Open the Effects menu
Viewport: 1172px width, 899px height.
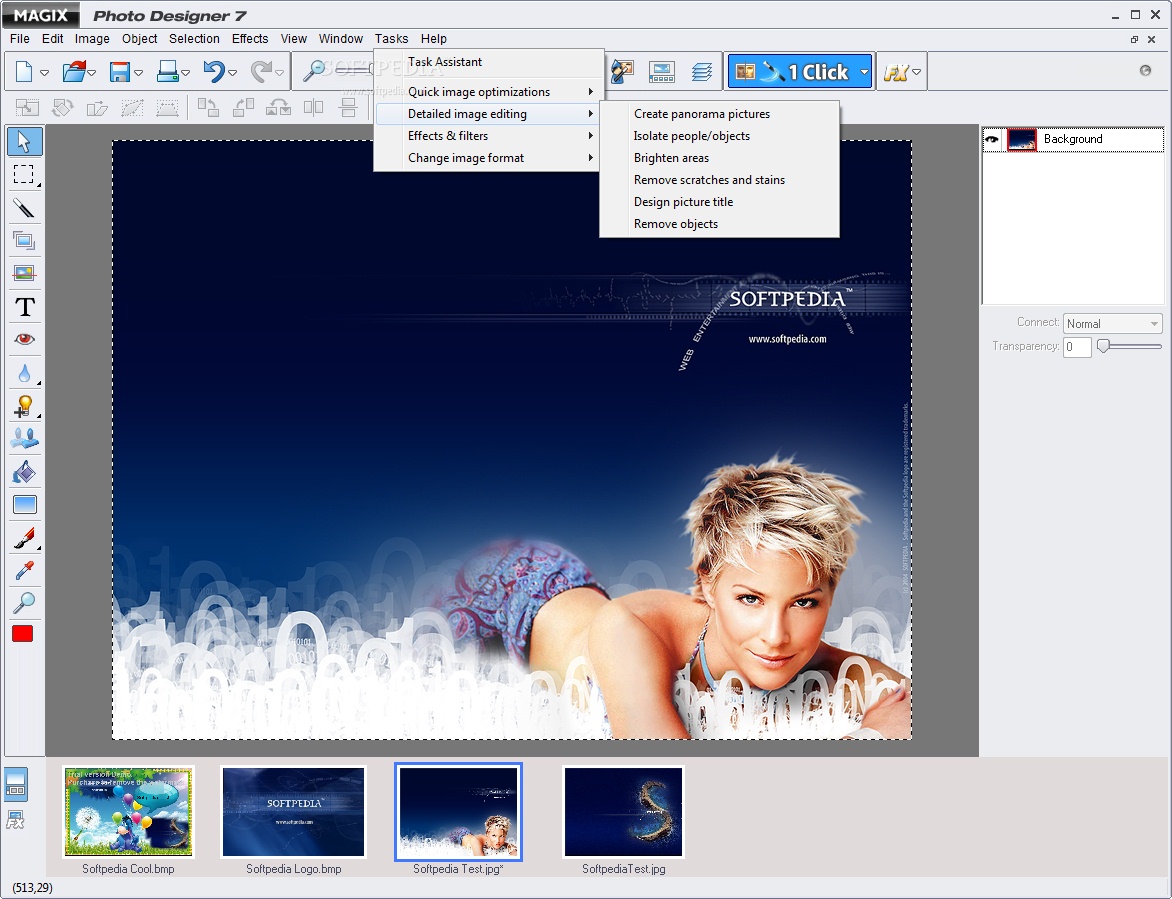coord(250,39)
